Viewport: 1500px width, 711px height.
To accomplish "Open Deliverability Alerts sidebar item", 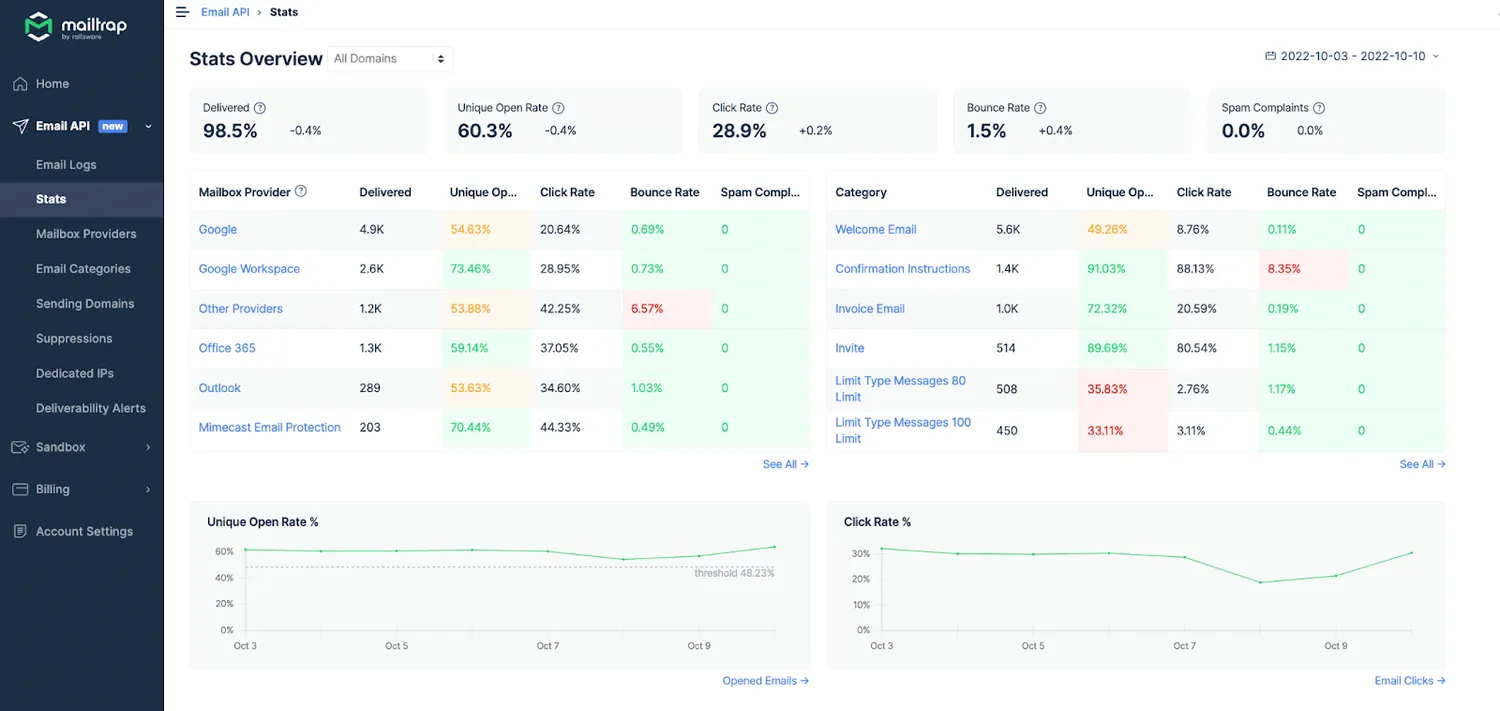I will coord(91,408).
